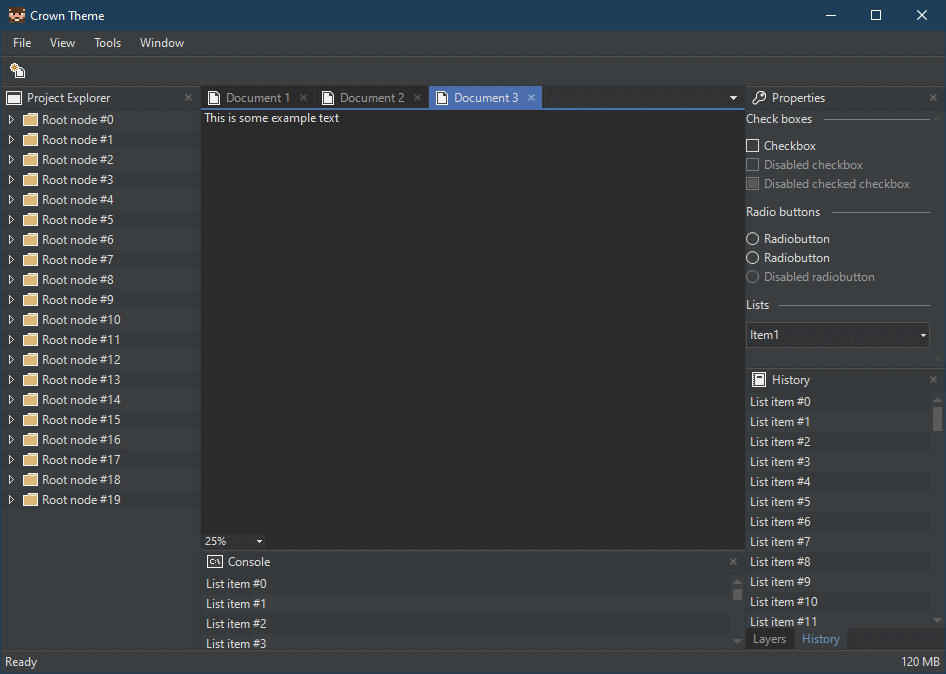Click the Project Explorer panel icon

point(14,98)
